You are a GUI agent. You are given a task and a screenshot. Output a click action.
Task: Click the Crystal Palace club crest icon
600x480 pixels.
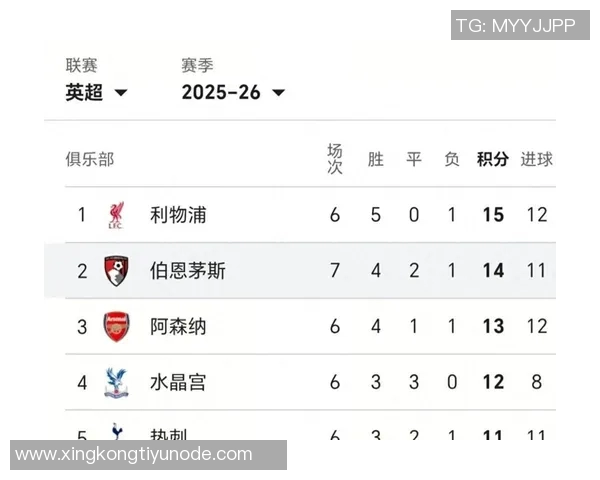point(116,382)
